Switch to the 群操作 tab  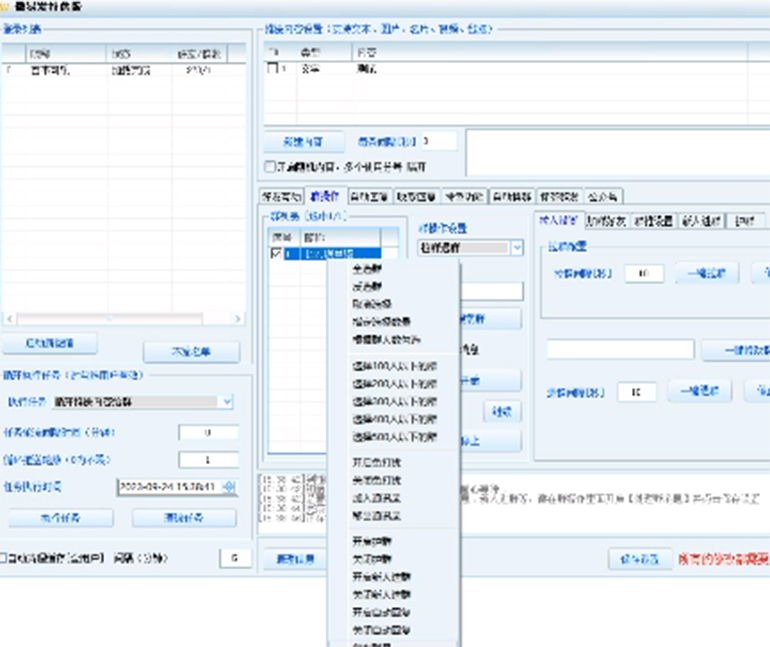(325, 196)
